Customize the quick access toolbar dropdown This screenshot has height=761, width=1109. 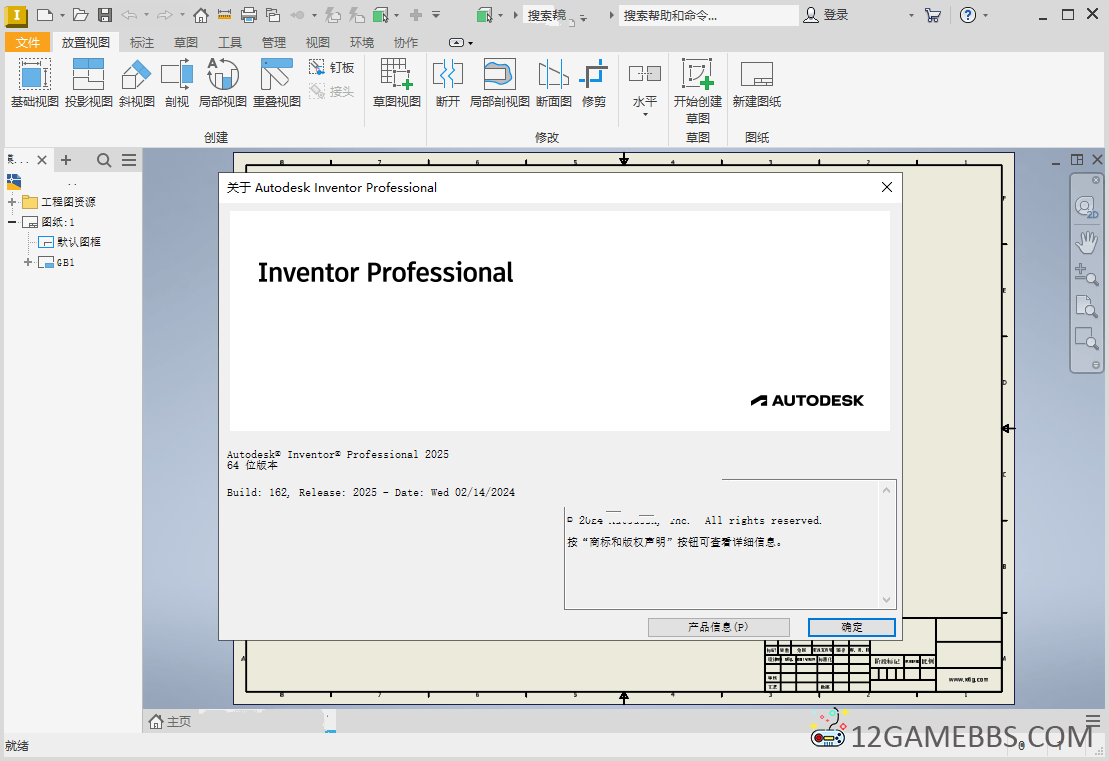pos(436,15)
